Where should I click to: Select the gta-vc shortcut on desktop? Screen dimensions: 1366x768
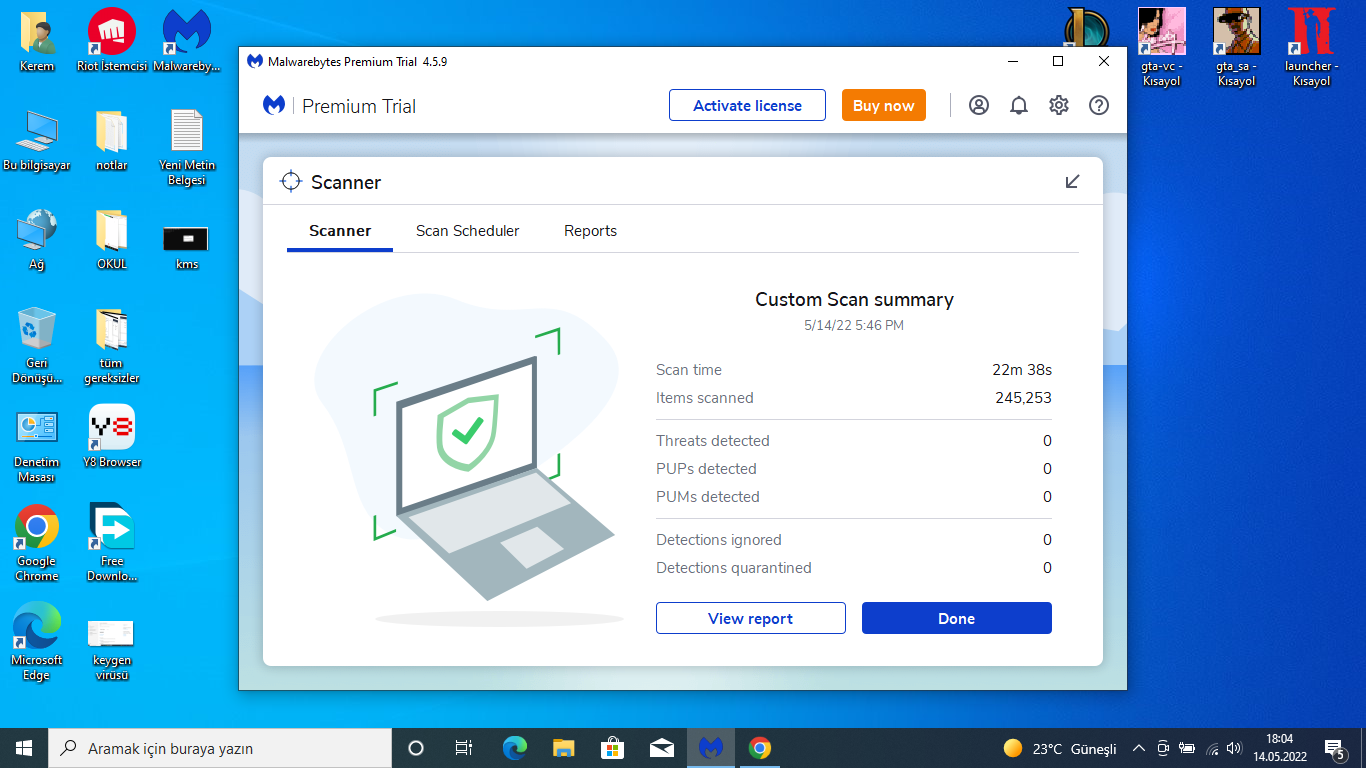(x=1162, y=47)
